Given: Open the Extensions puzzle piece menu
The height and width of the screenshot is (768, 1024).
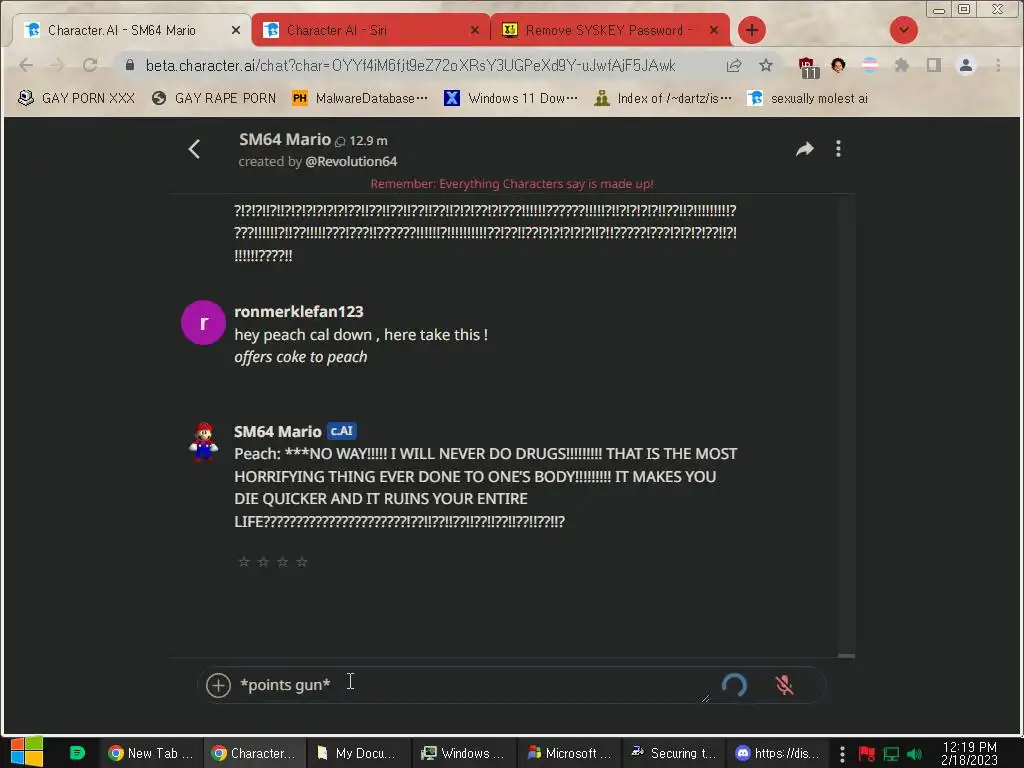Looking at the screenshot, I should click(x=902, y=65).
